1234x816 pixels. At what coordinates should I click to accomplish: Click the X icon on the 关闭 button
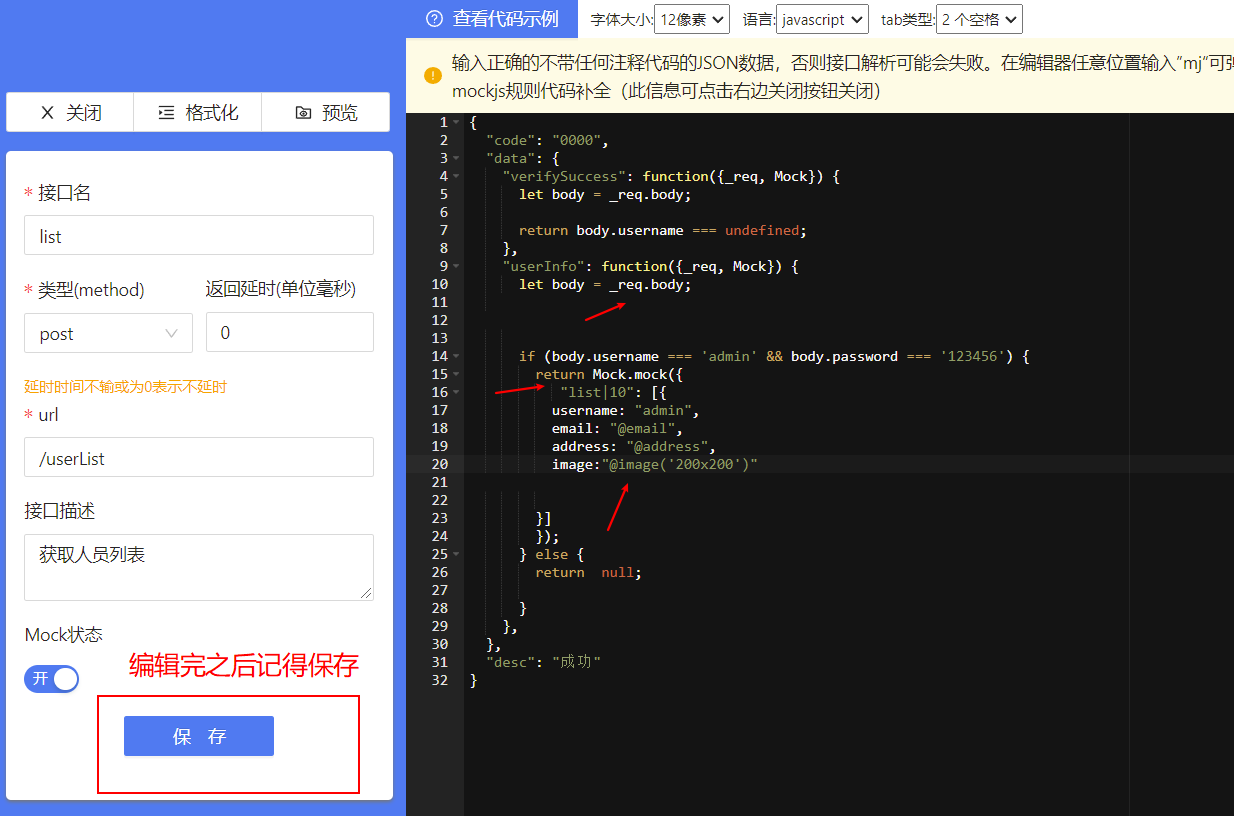[47, 113]
